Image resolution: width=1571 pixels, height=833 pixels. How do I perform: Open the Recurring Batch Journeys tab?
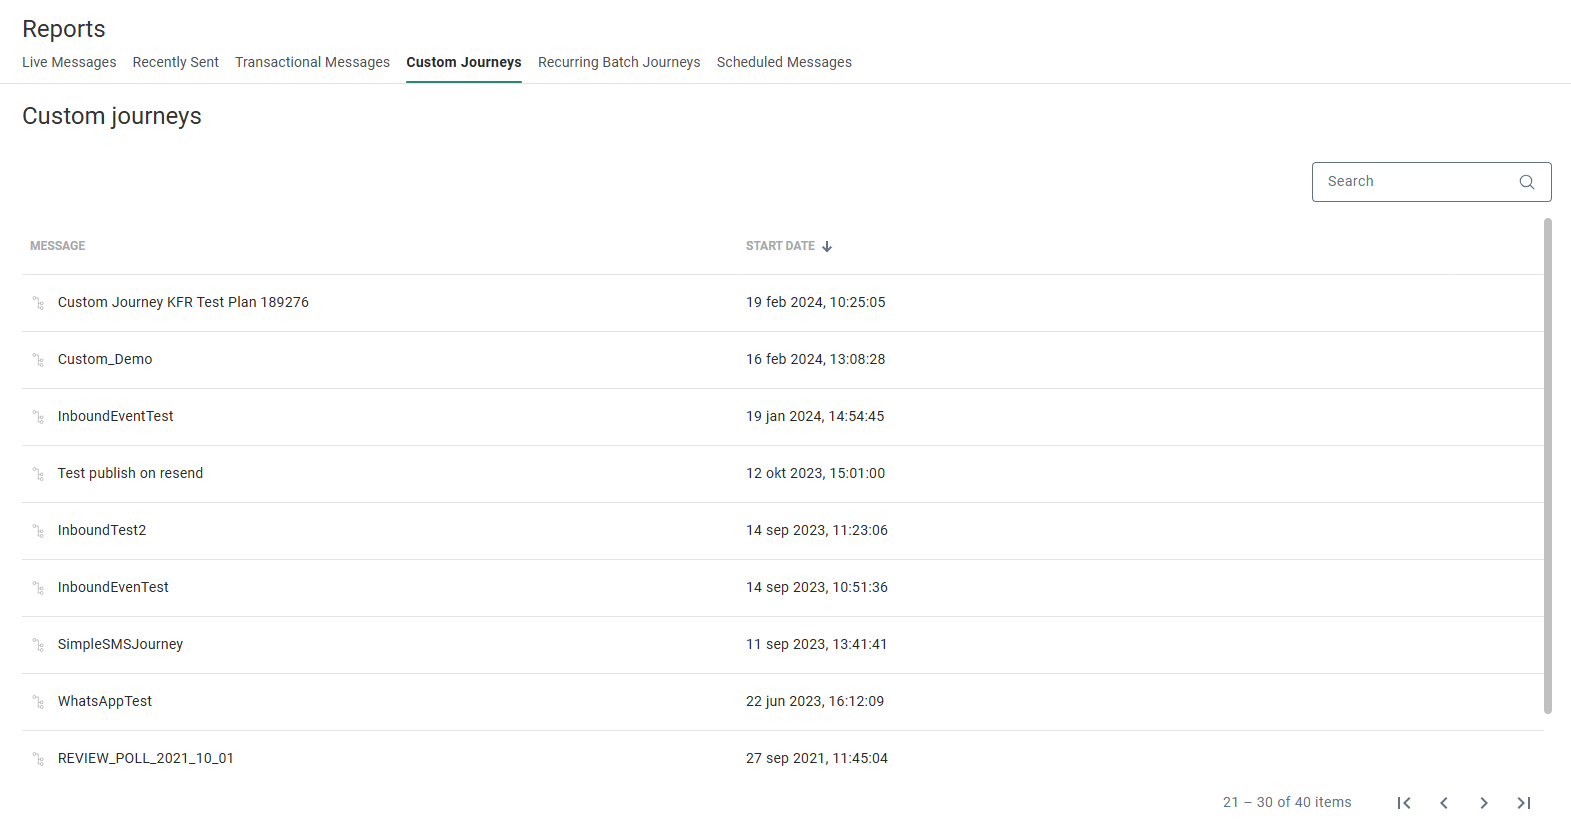coord(619,62)
